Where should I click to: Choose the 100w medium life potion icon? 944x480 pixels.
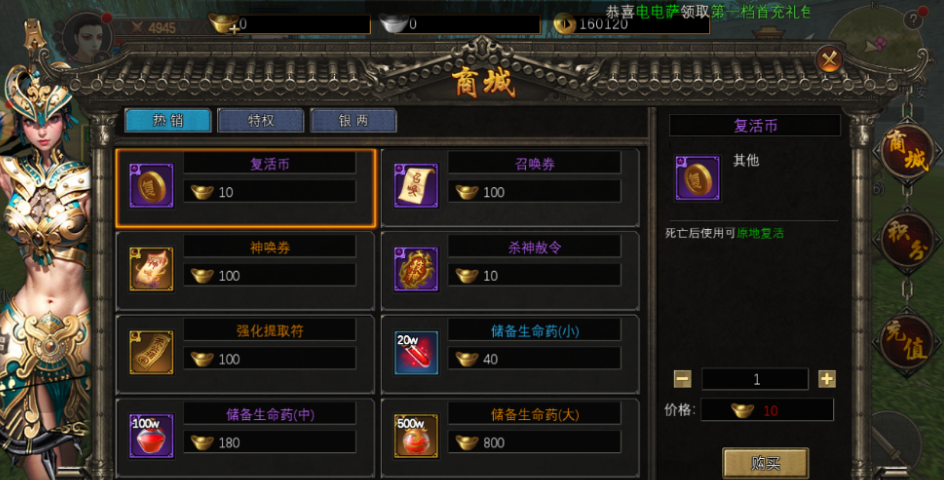(152, 436)
